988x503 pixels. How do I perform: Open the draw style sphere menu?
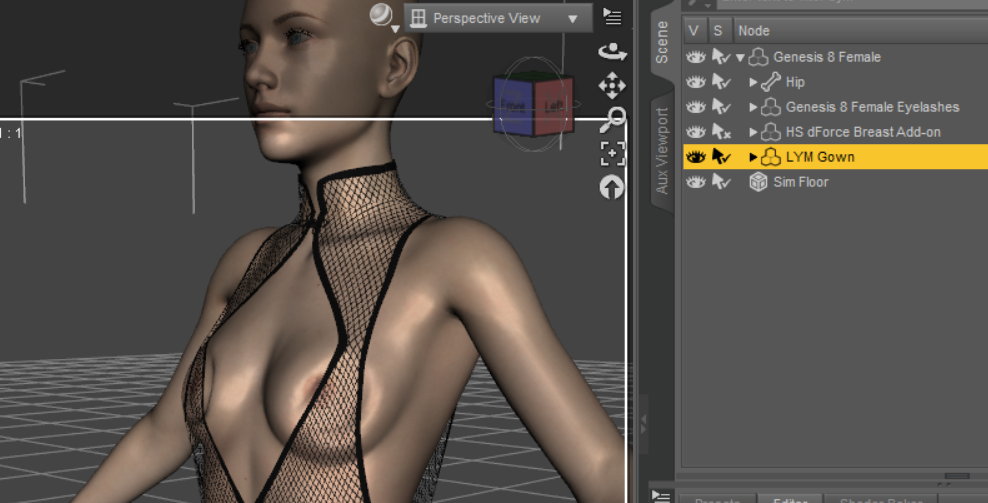pyautogui.click(x=383, y=16)
